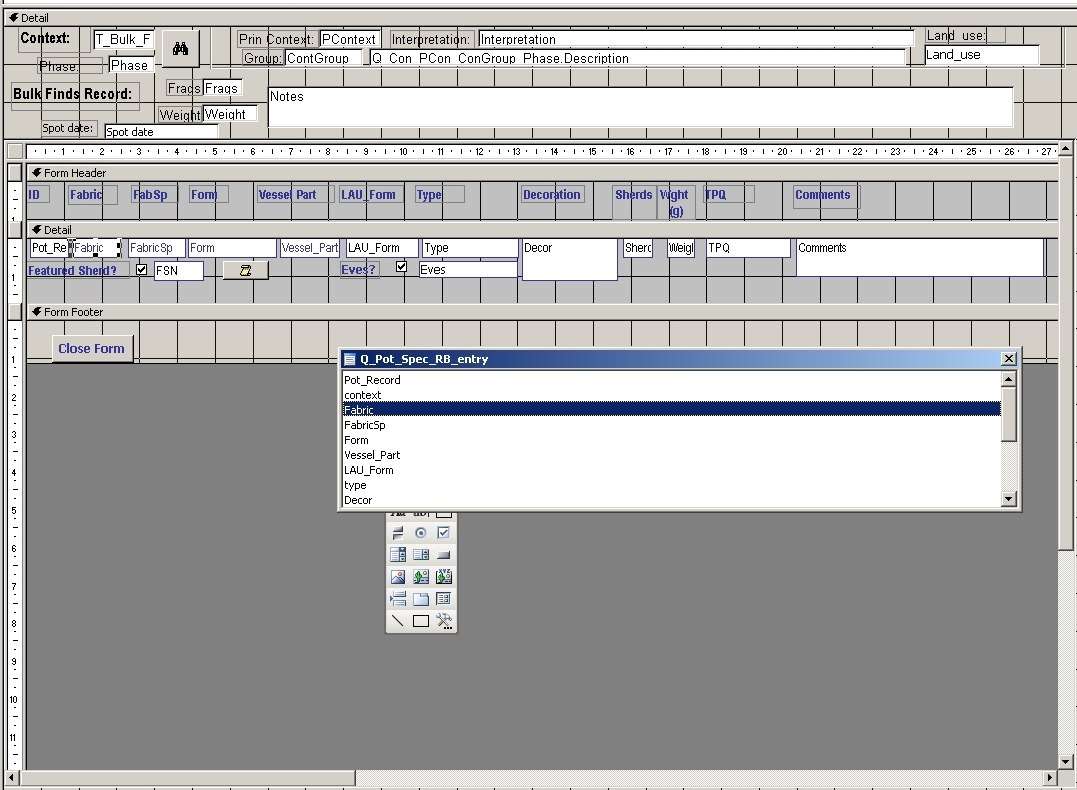This screenshot has width=1077, height=790.
Task: Select the Combo Box tool in toolbox
Action: click(398, 554)
